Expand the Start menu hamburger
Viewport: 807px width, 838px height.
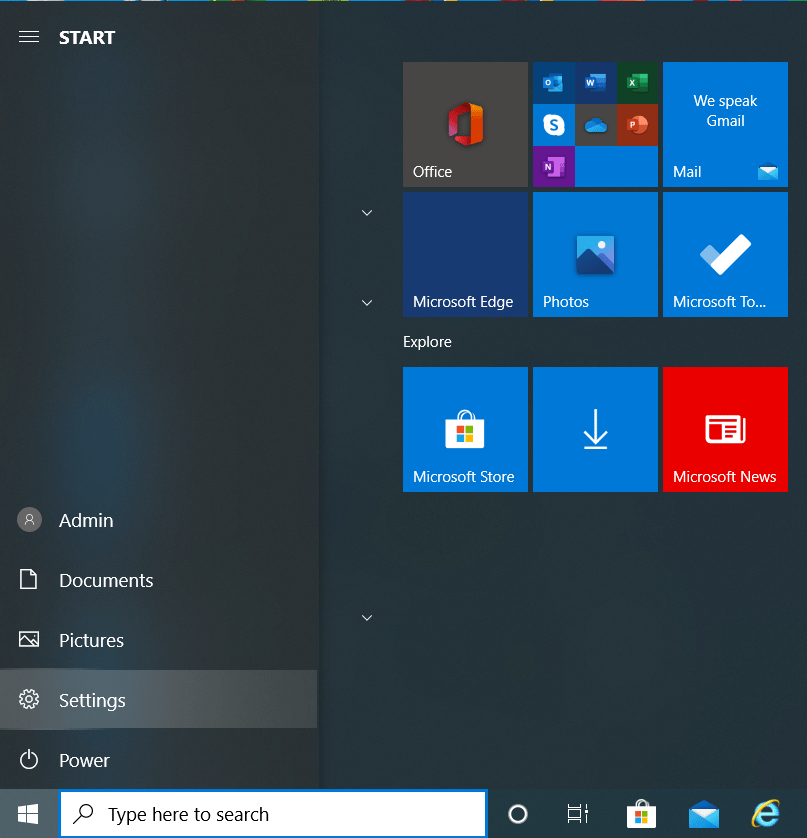point(29,37)
